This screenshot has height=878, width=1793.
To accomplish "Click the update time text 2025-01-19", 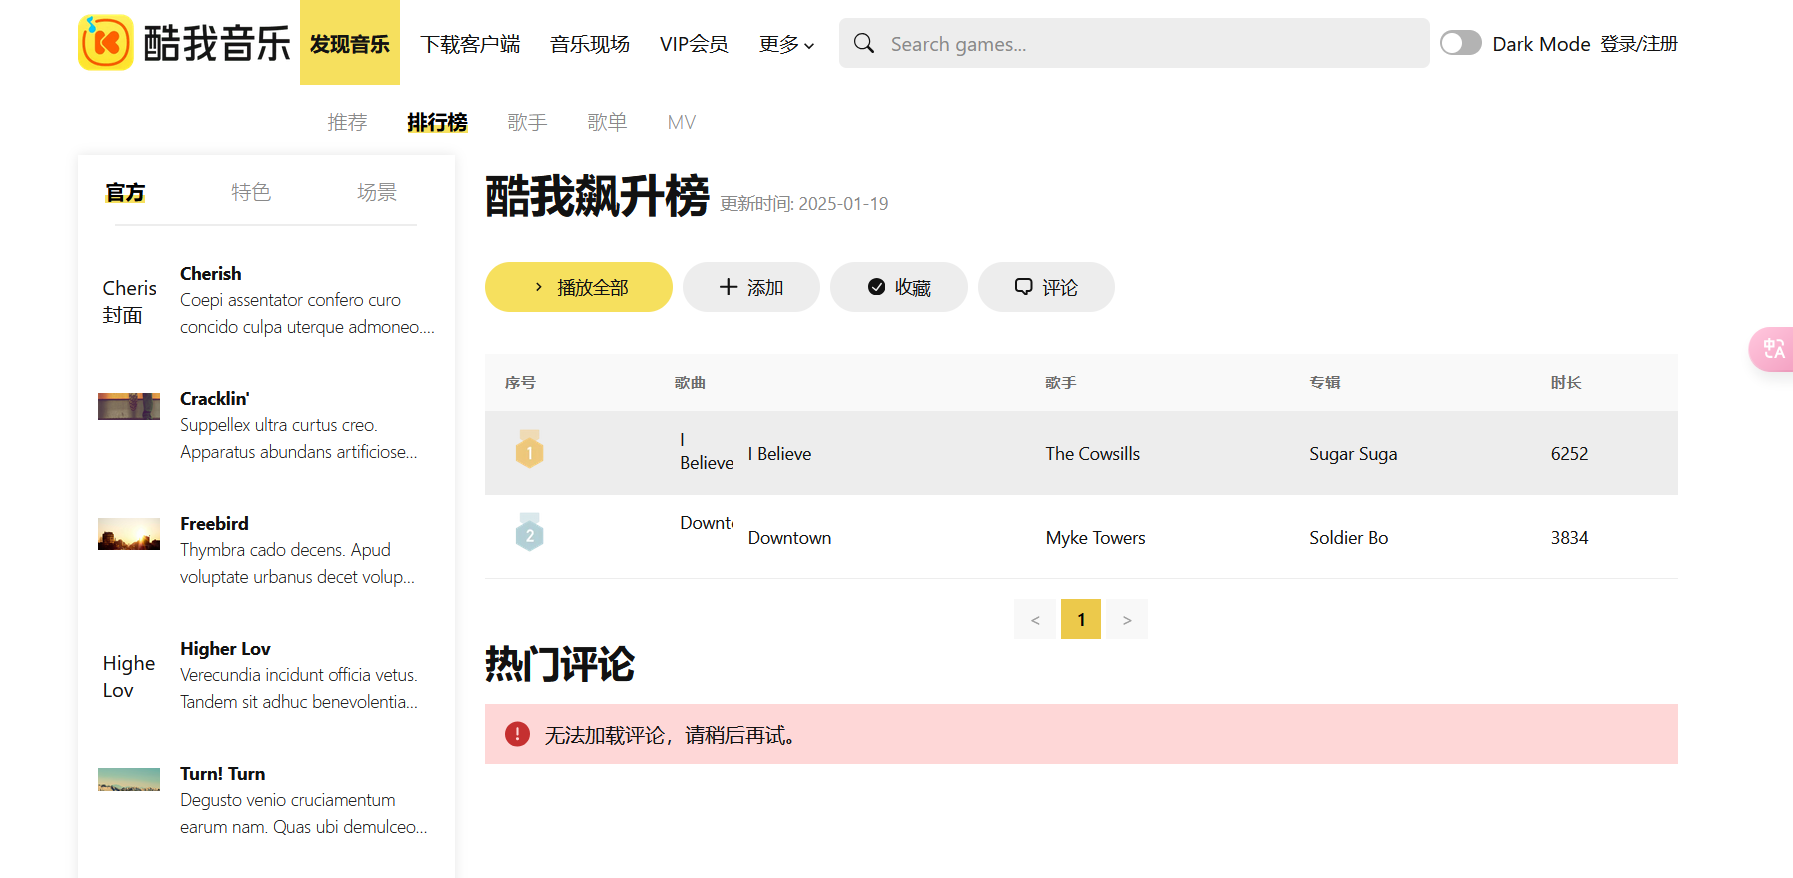I will [x=804, y=203].
